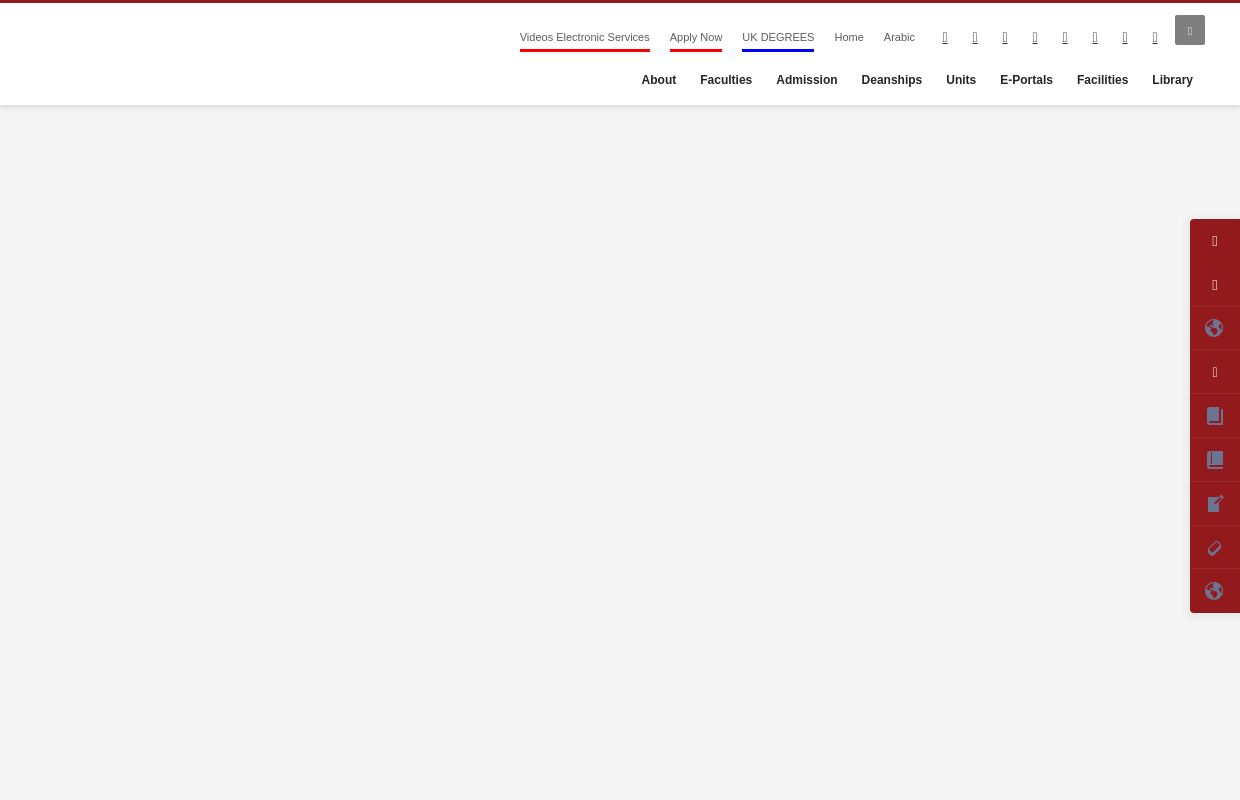This screenshot has height=800, width=1240.
Task: Open the Units menu
Action: pos(961,80)
